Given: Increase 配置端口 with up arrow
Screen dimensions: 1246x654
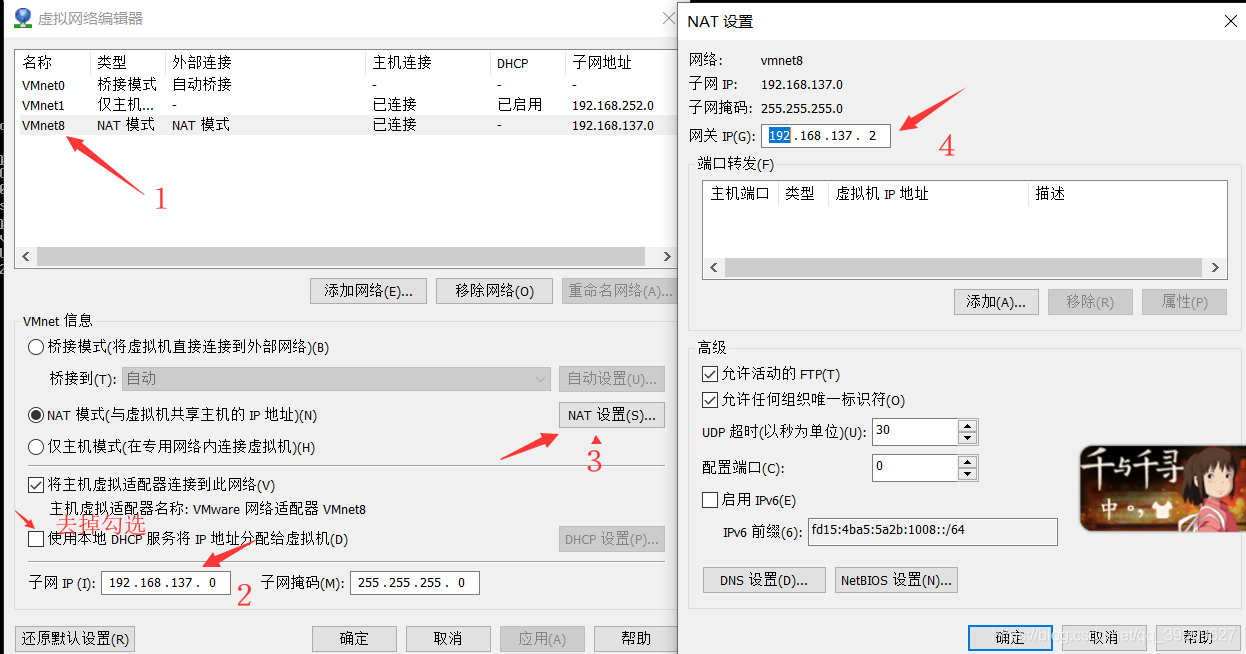Looking at the screenshot, I should coord(967,461).
